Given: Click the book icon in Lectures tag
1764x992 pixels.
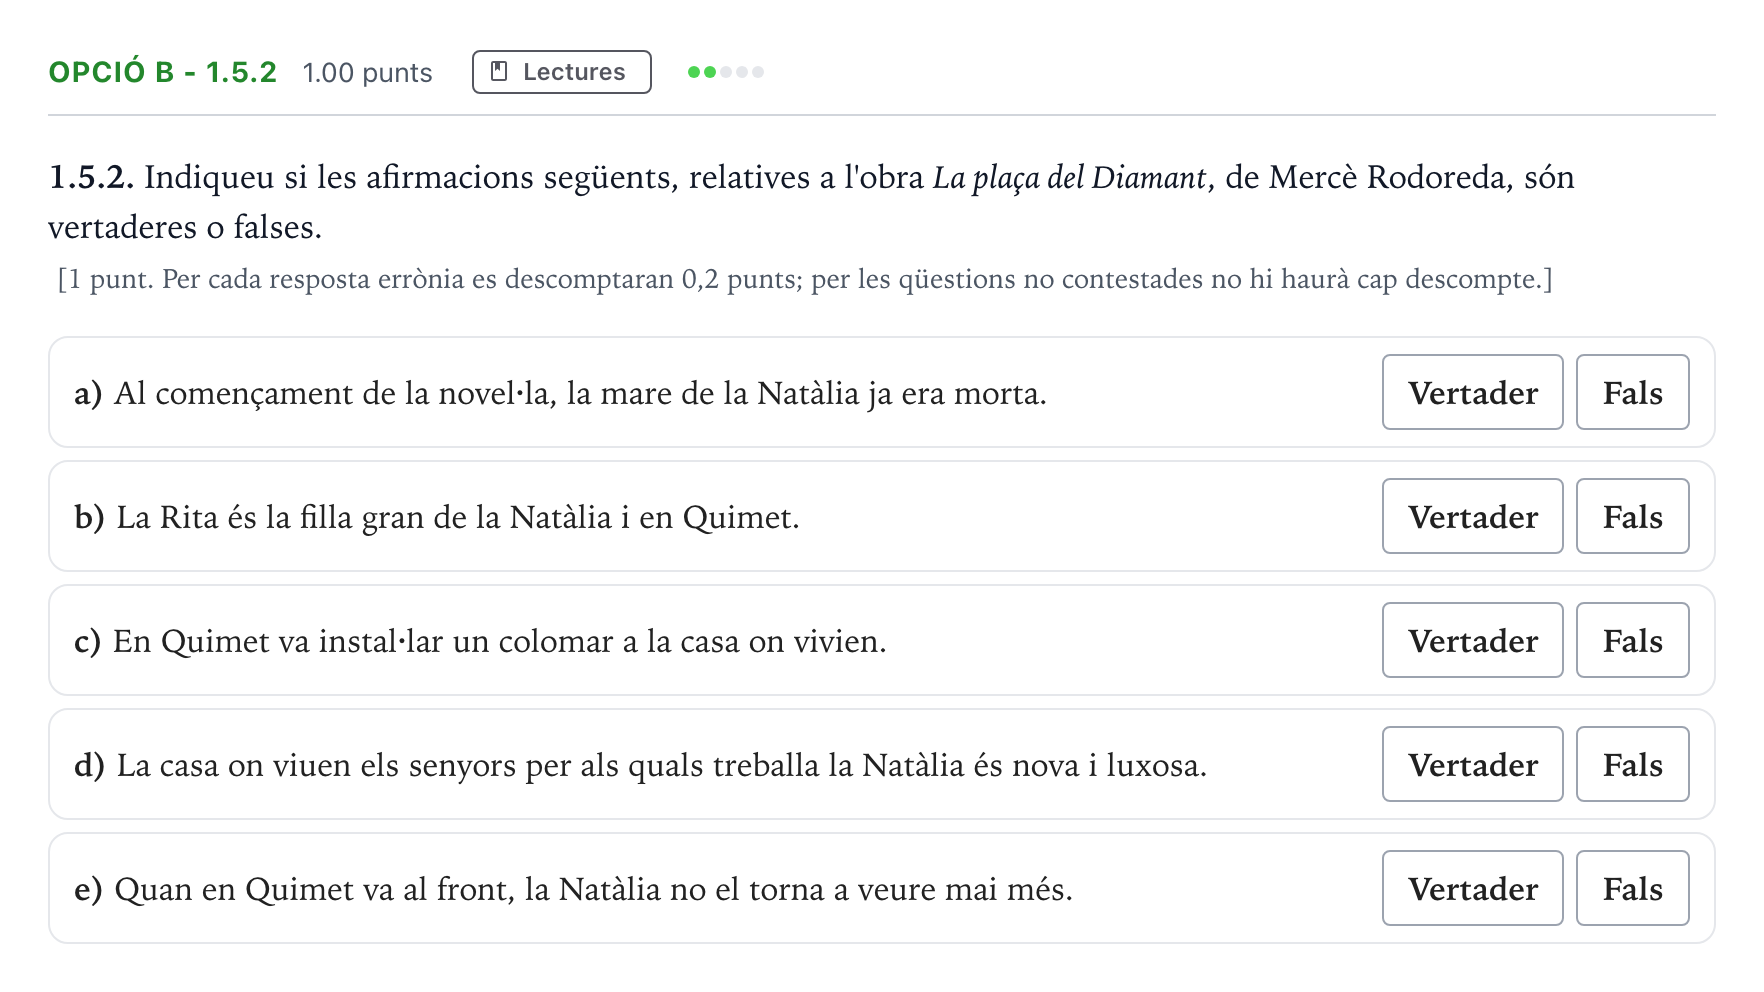Looking at the screenshot, I should pos(499,71).
